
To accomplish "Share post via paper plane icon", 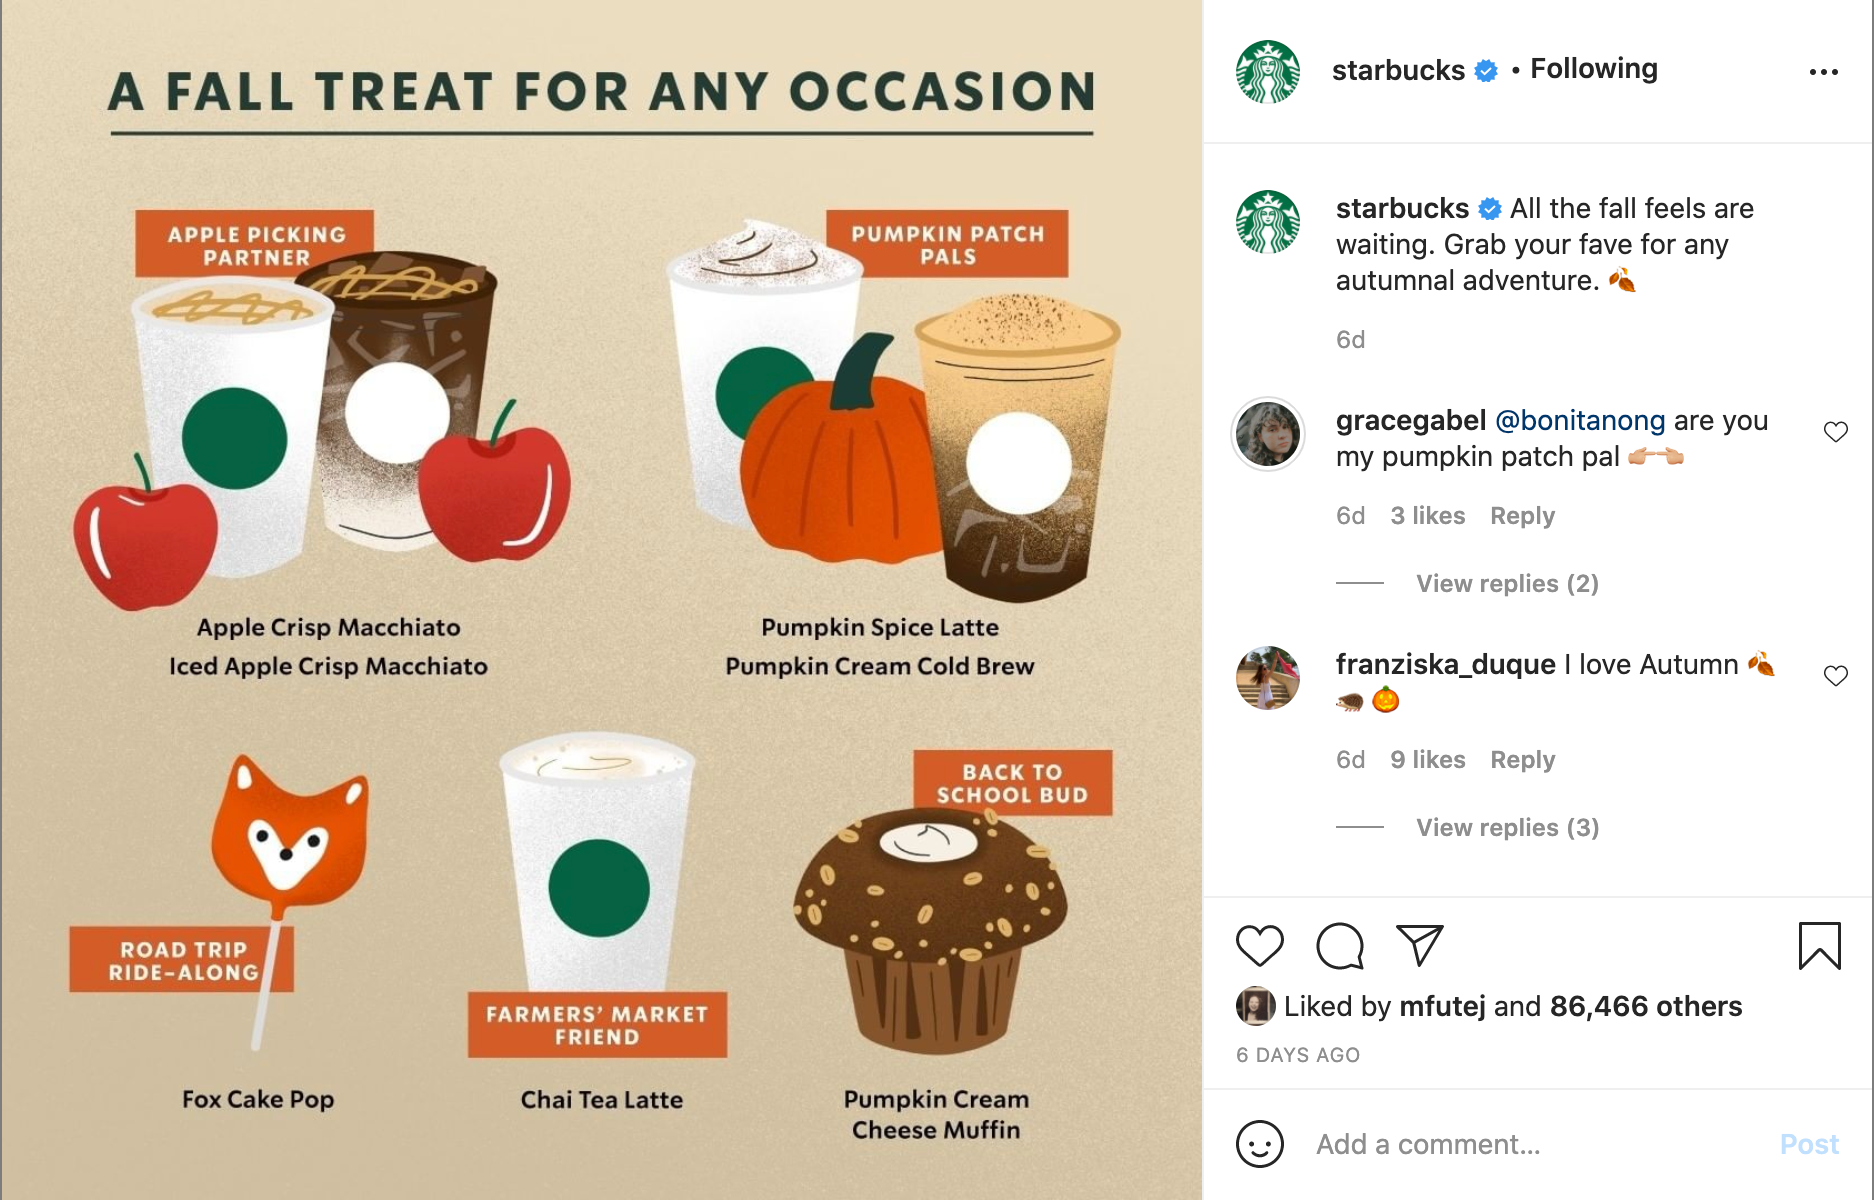I will (x=1419, y=945).
